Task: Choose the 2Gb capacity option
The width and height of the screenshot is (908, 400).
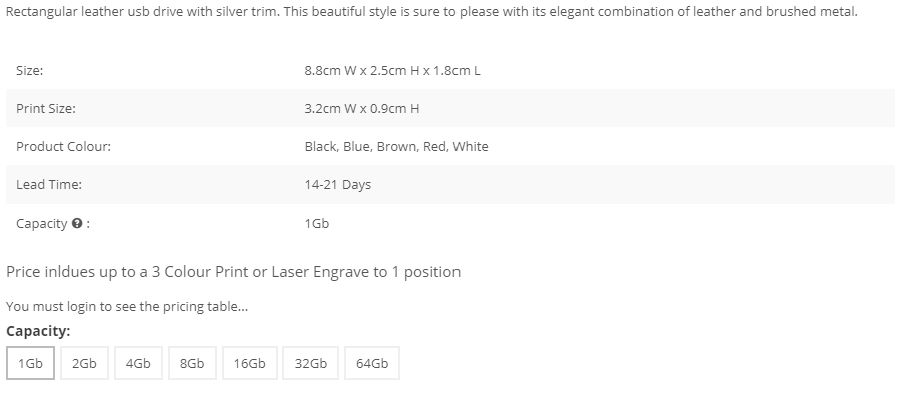Action: [x=84, y=363]
